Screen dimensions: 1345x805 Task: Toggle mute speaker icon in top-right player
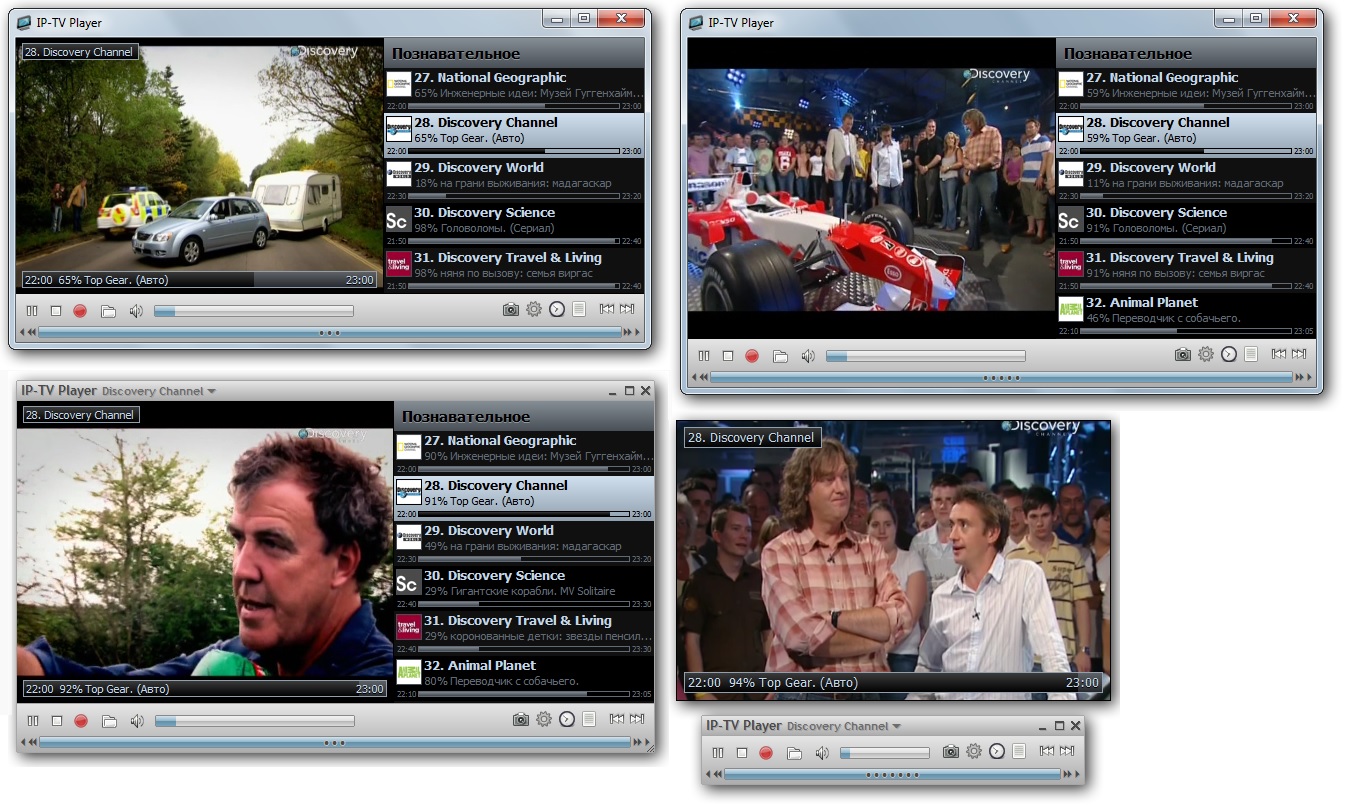tap(808, 356)
